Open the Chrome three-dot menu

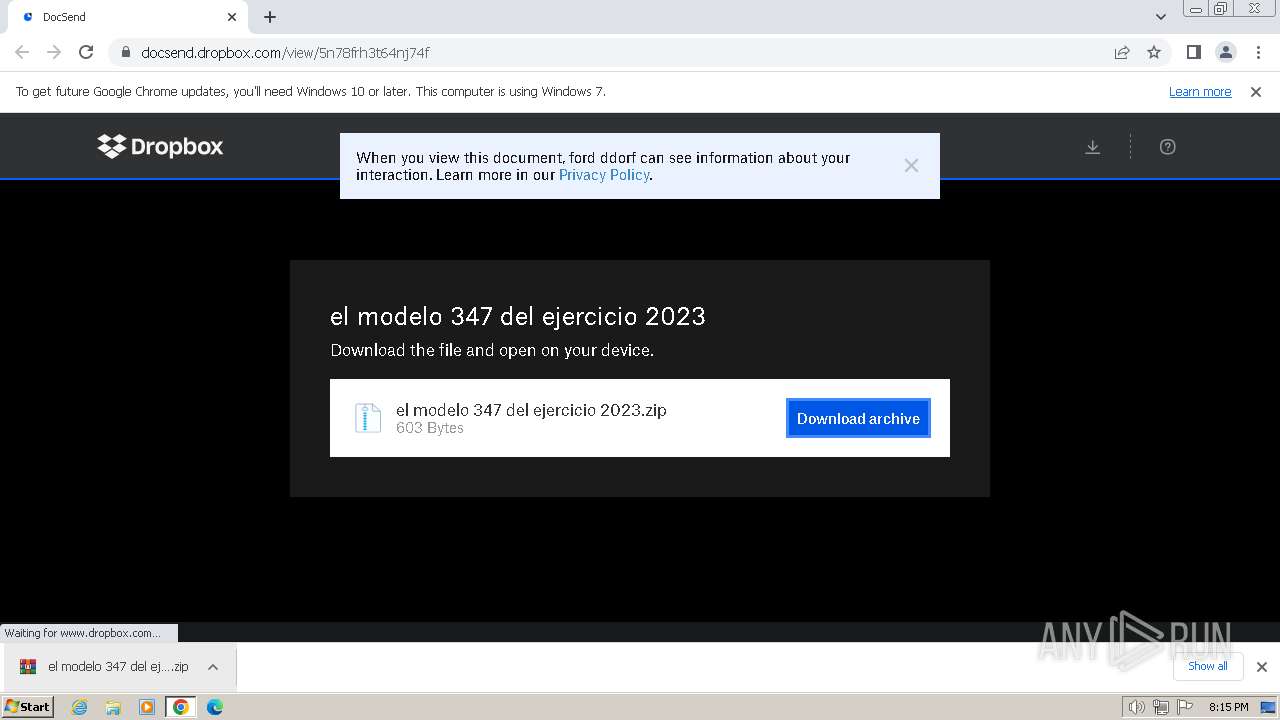click(x=1258, y=52)
